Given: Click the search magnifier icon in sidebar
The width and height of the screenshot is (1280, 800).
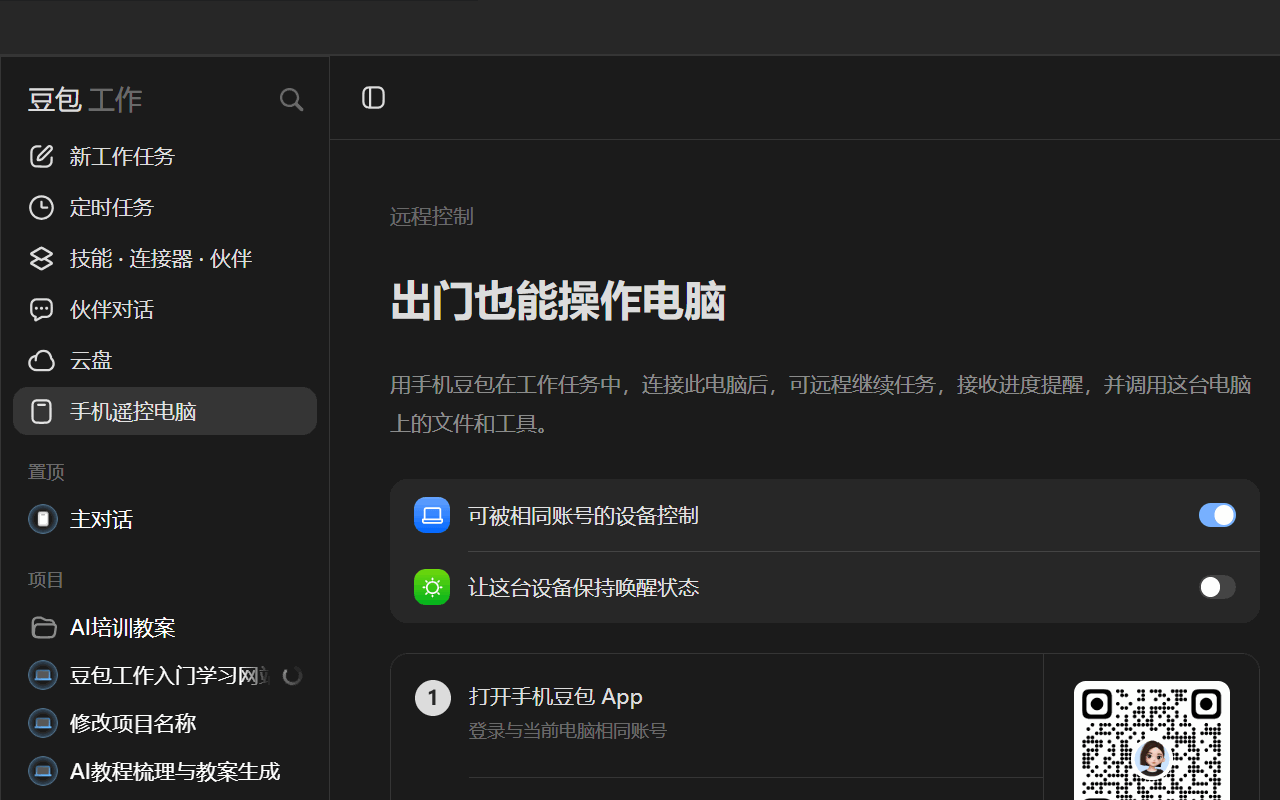Looking at the screenshot, I should click(x=291, y=99).
